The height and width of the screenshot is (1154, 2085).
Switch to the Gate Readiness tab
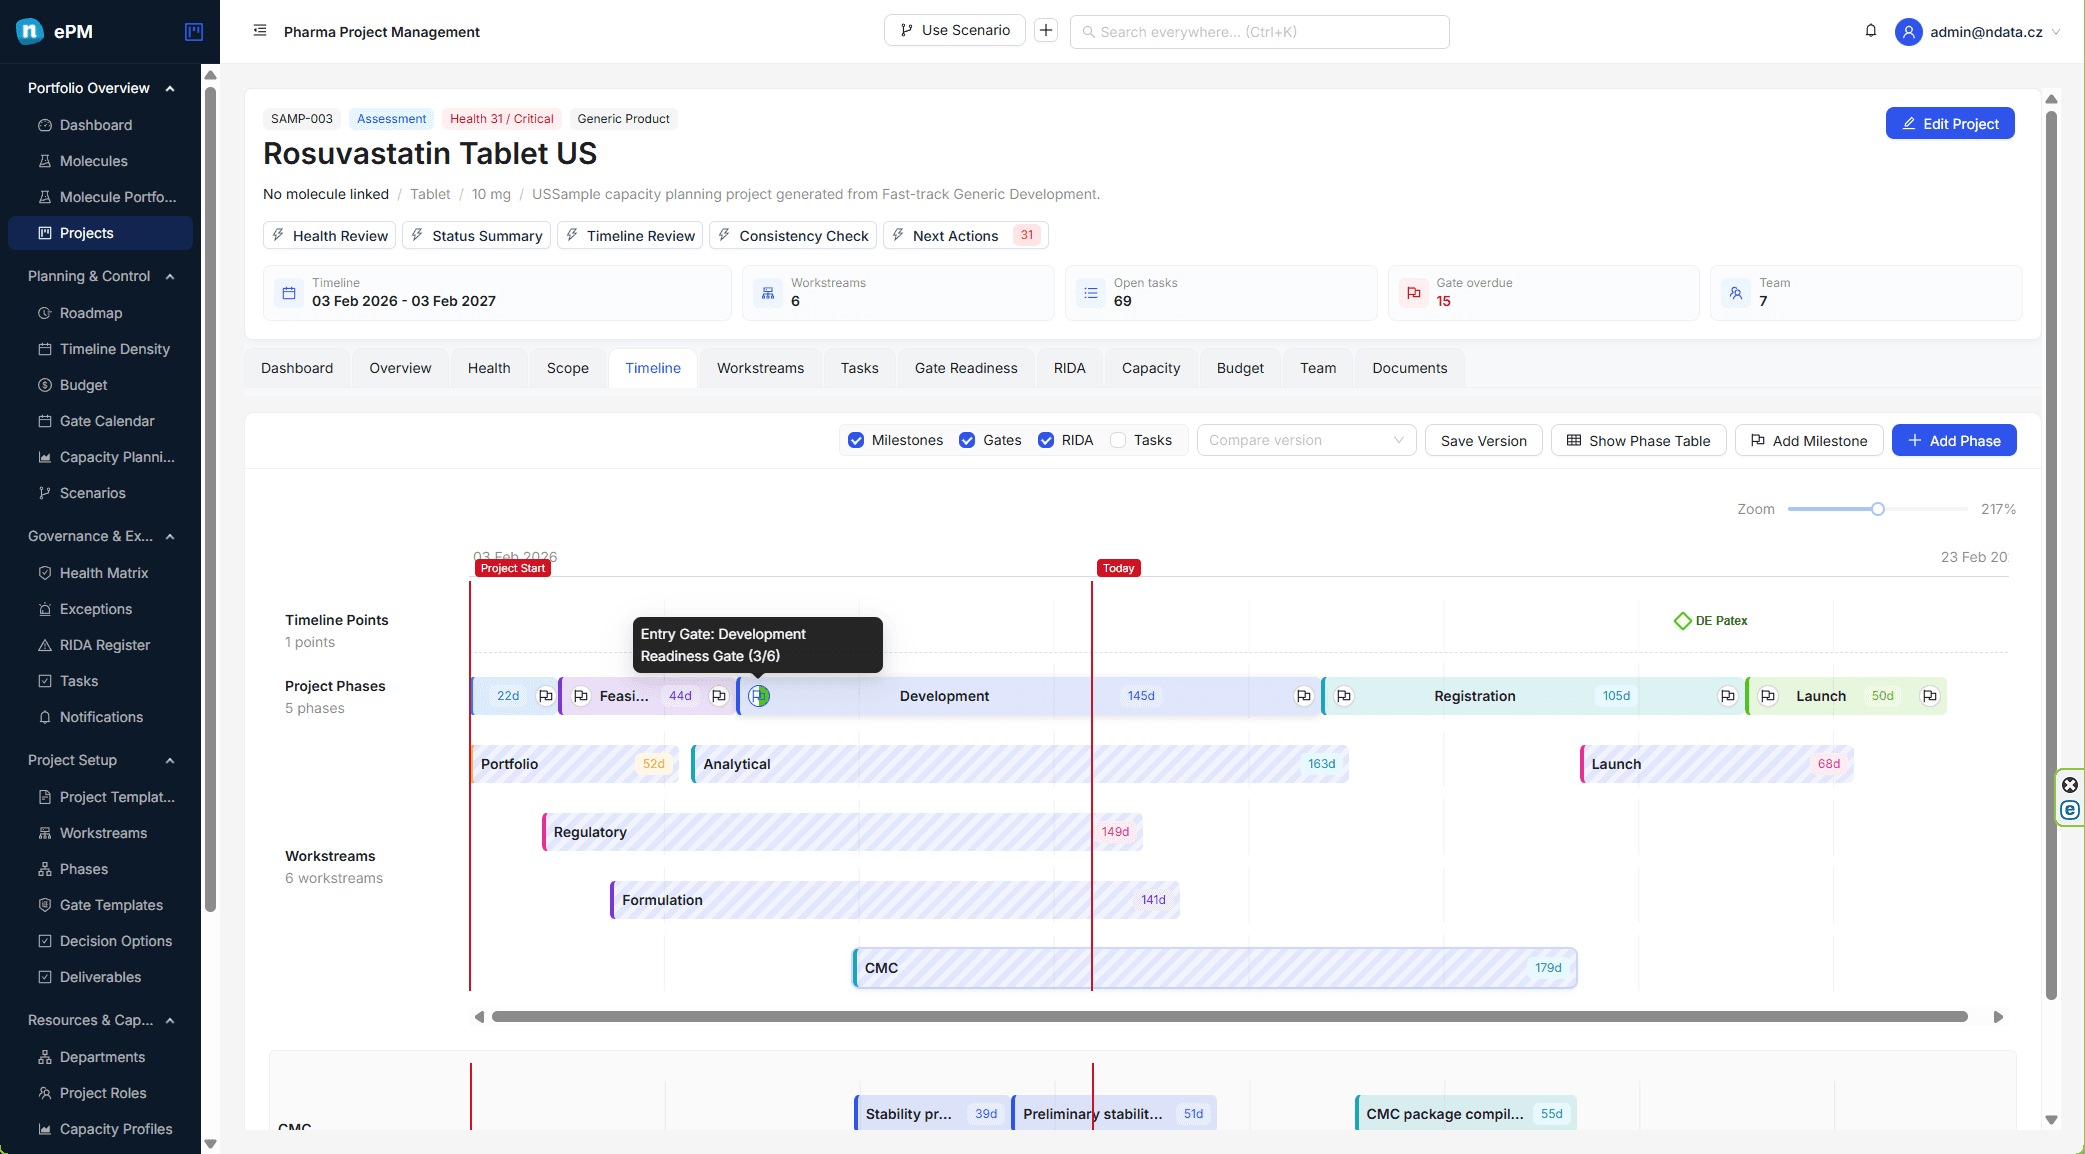tap(965, 368)
